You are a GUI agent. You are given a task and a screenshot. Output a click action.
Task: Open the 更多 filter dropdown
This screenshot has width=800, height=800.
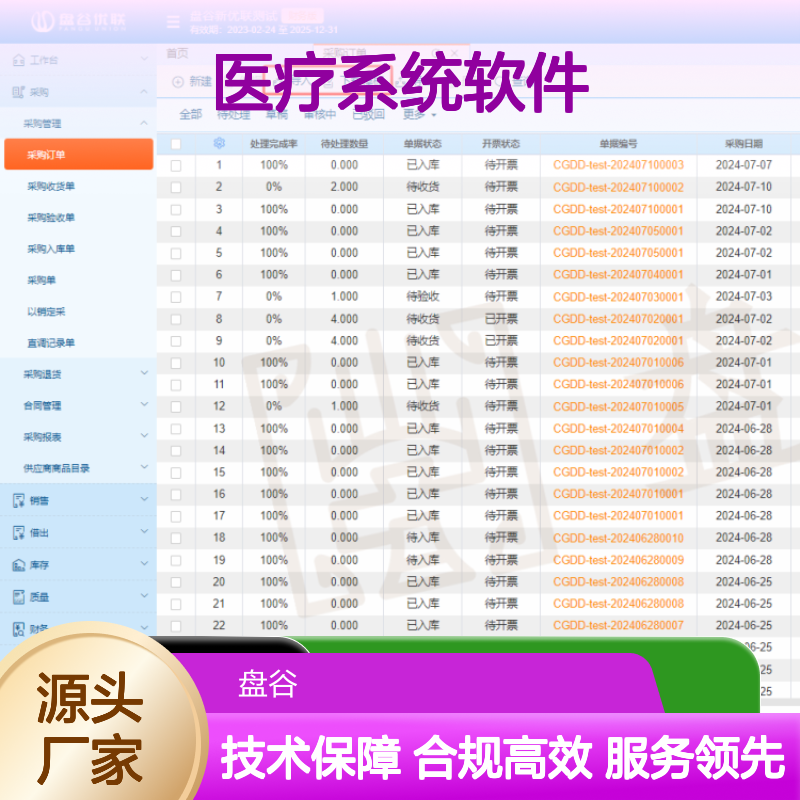pos(419,115)
